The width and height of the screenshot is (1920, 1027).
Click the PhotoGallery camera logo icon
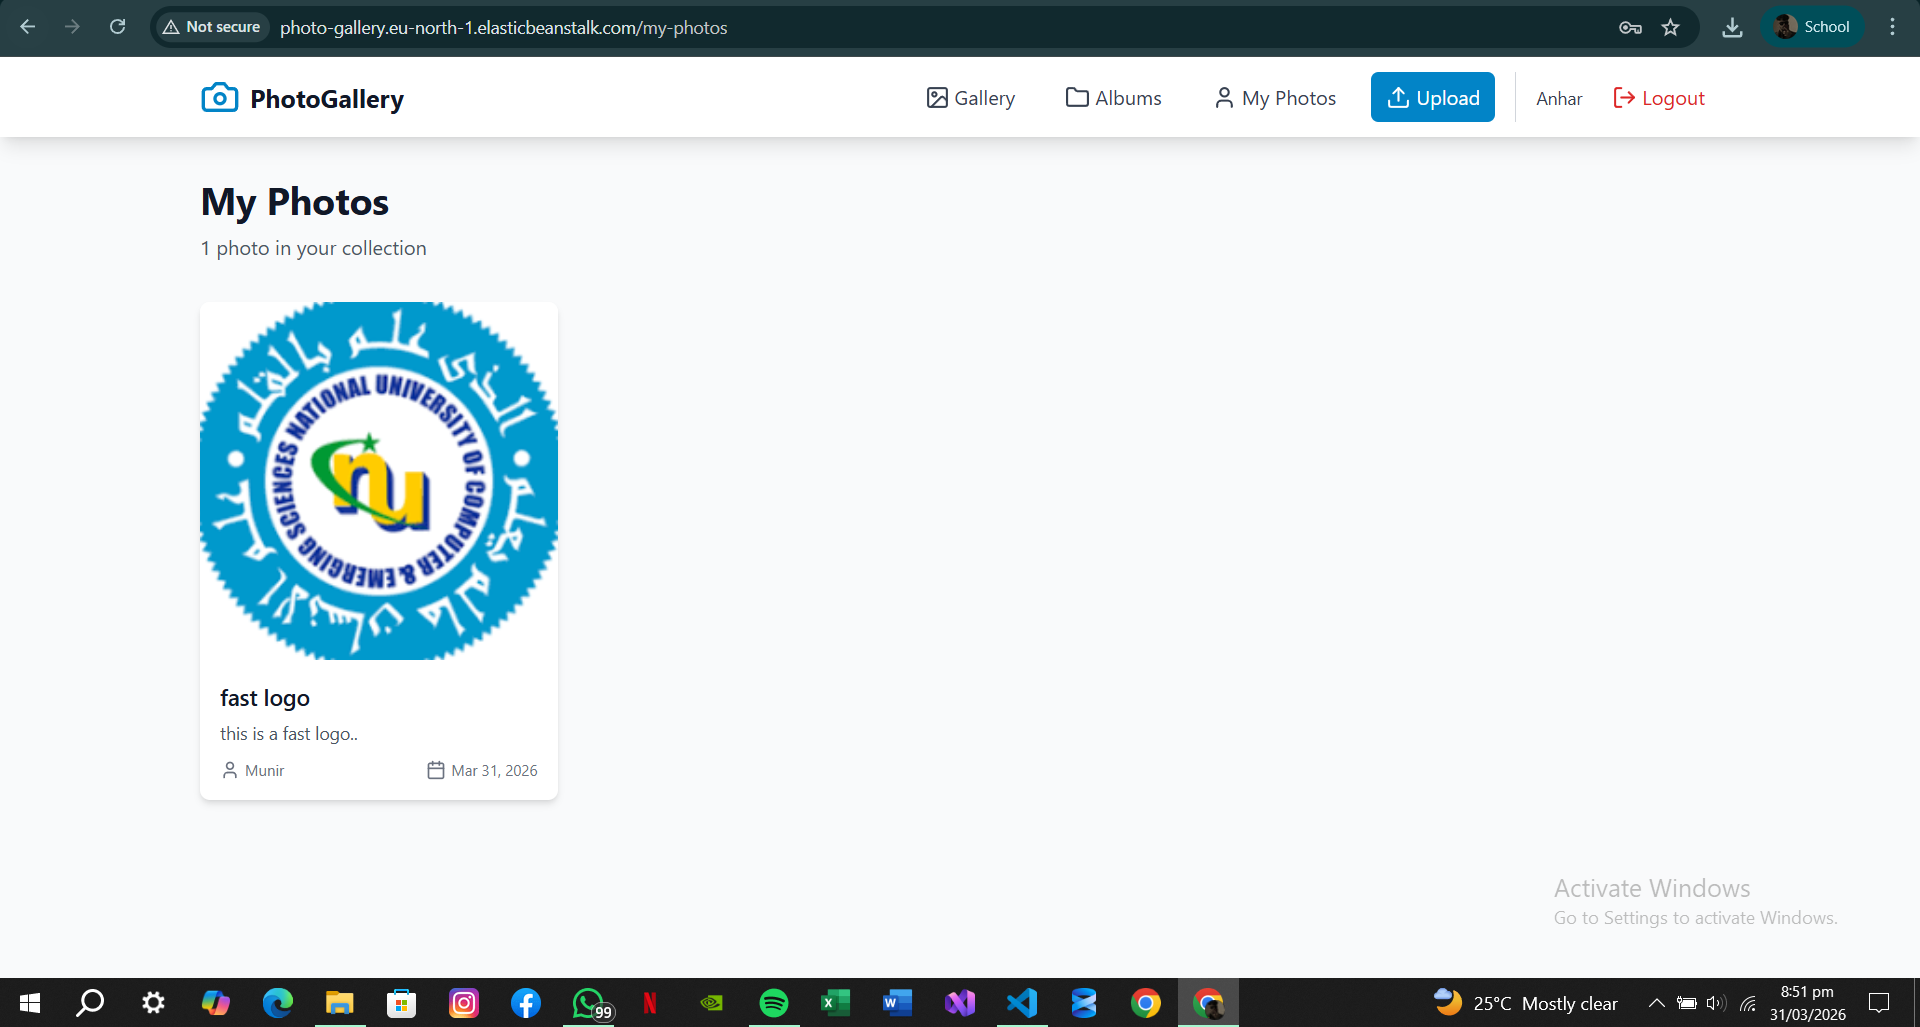coord(219,98)
